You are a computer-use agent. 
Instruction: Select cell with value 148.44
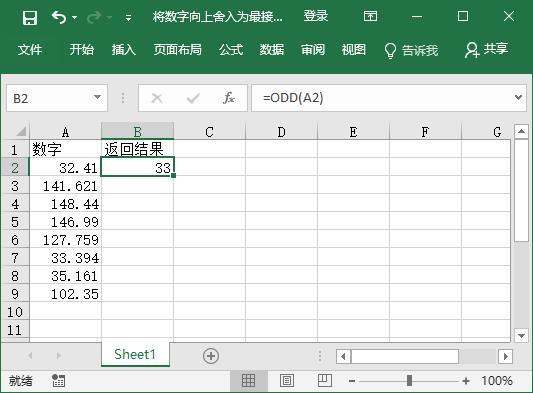point(66,204)
